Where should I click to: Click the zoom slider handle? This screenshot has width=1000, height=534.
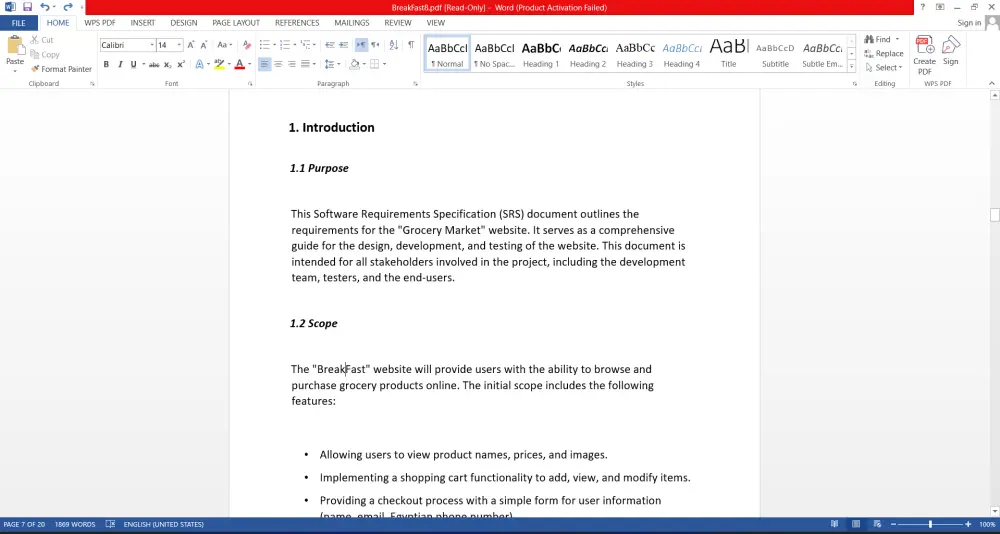tap(930, 524)
